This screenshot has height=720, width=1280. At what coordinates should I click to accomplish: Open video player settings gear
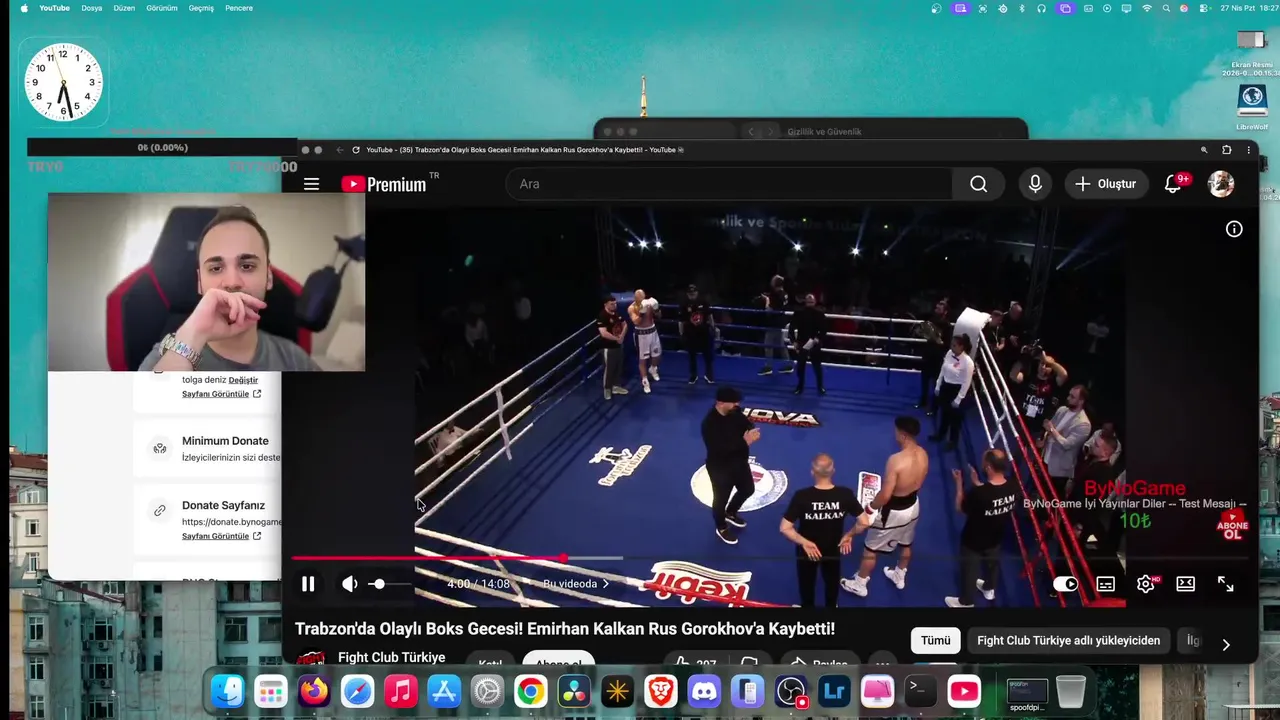(x=1145, y=584)
